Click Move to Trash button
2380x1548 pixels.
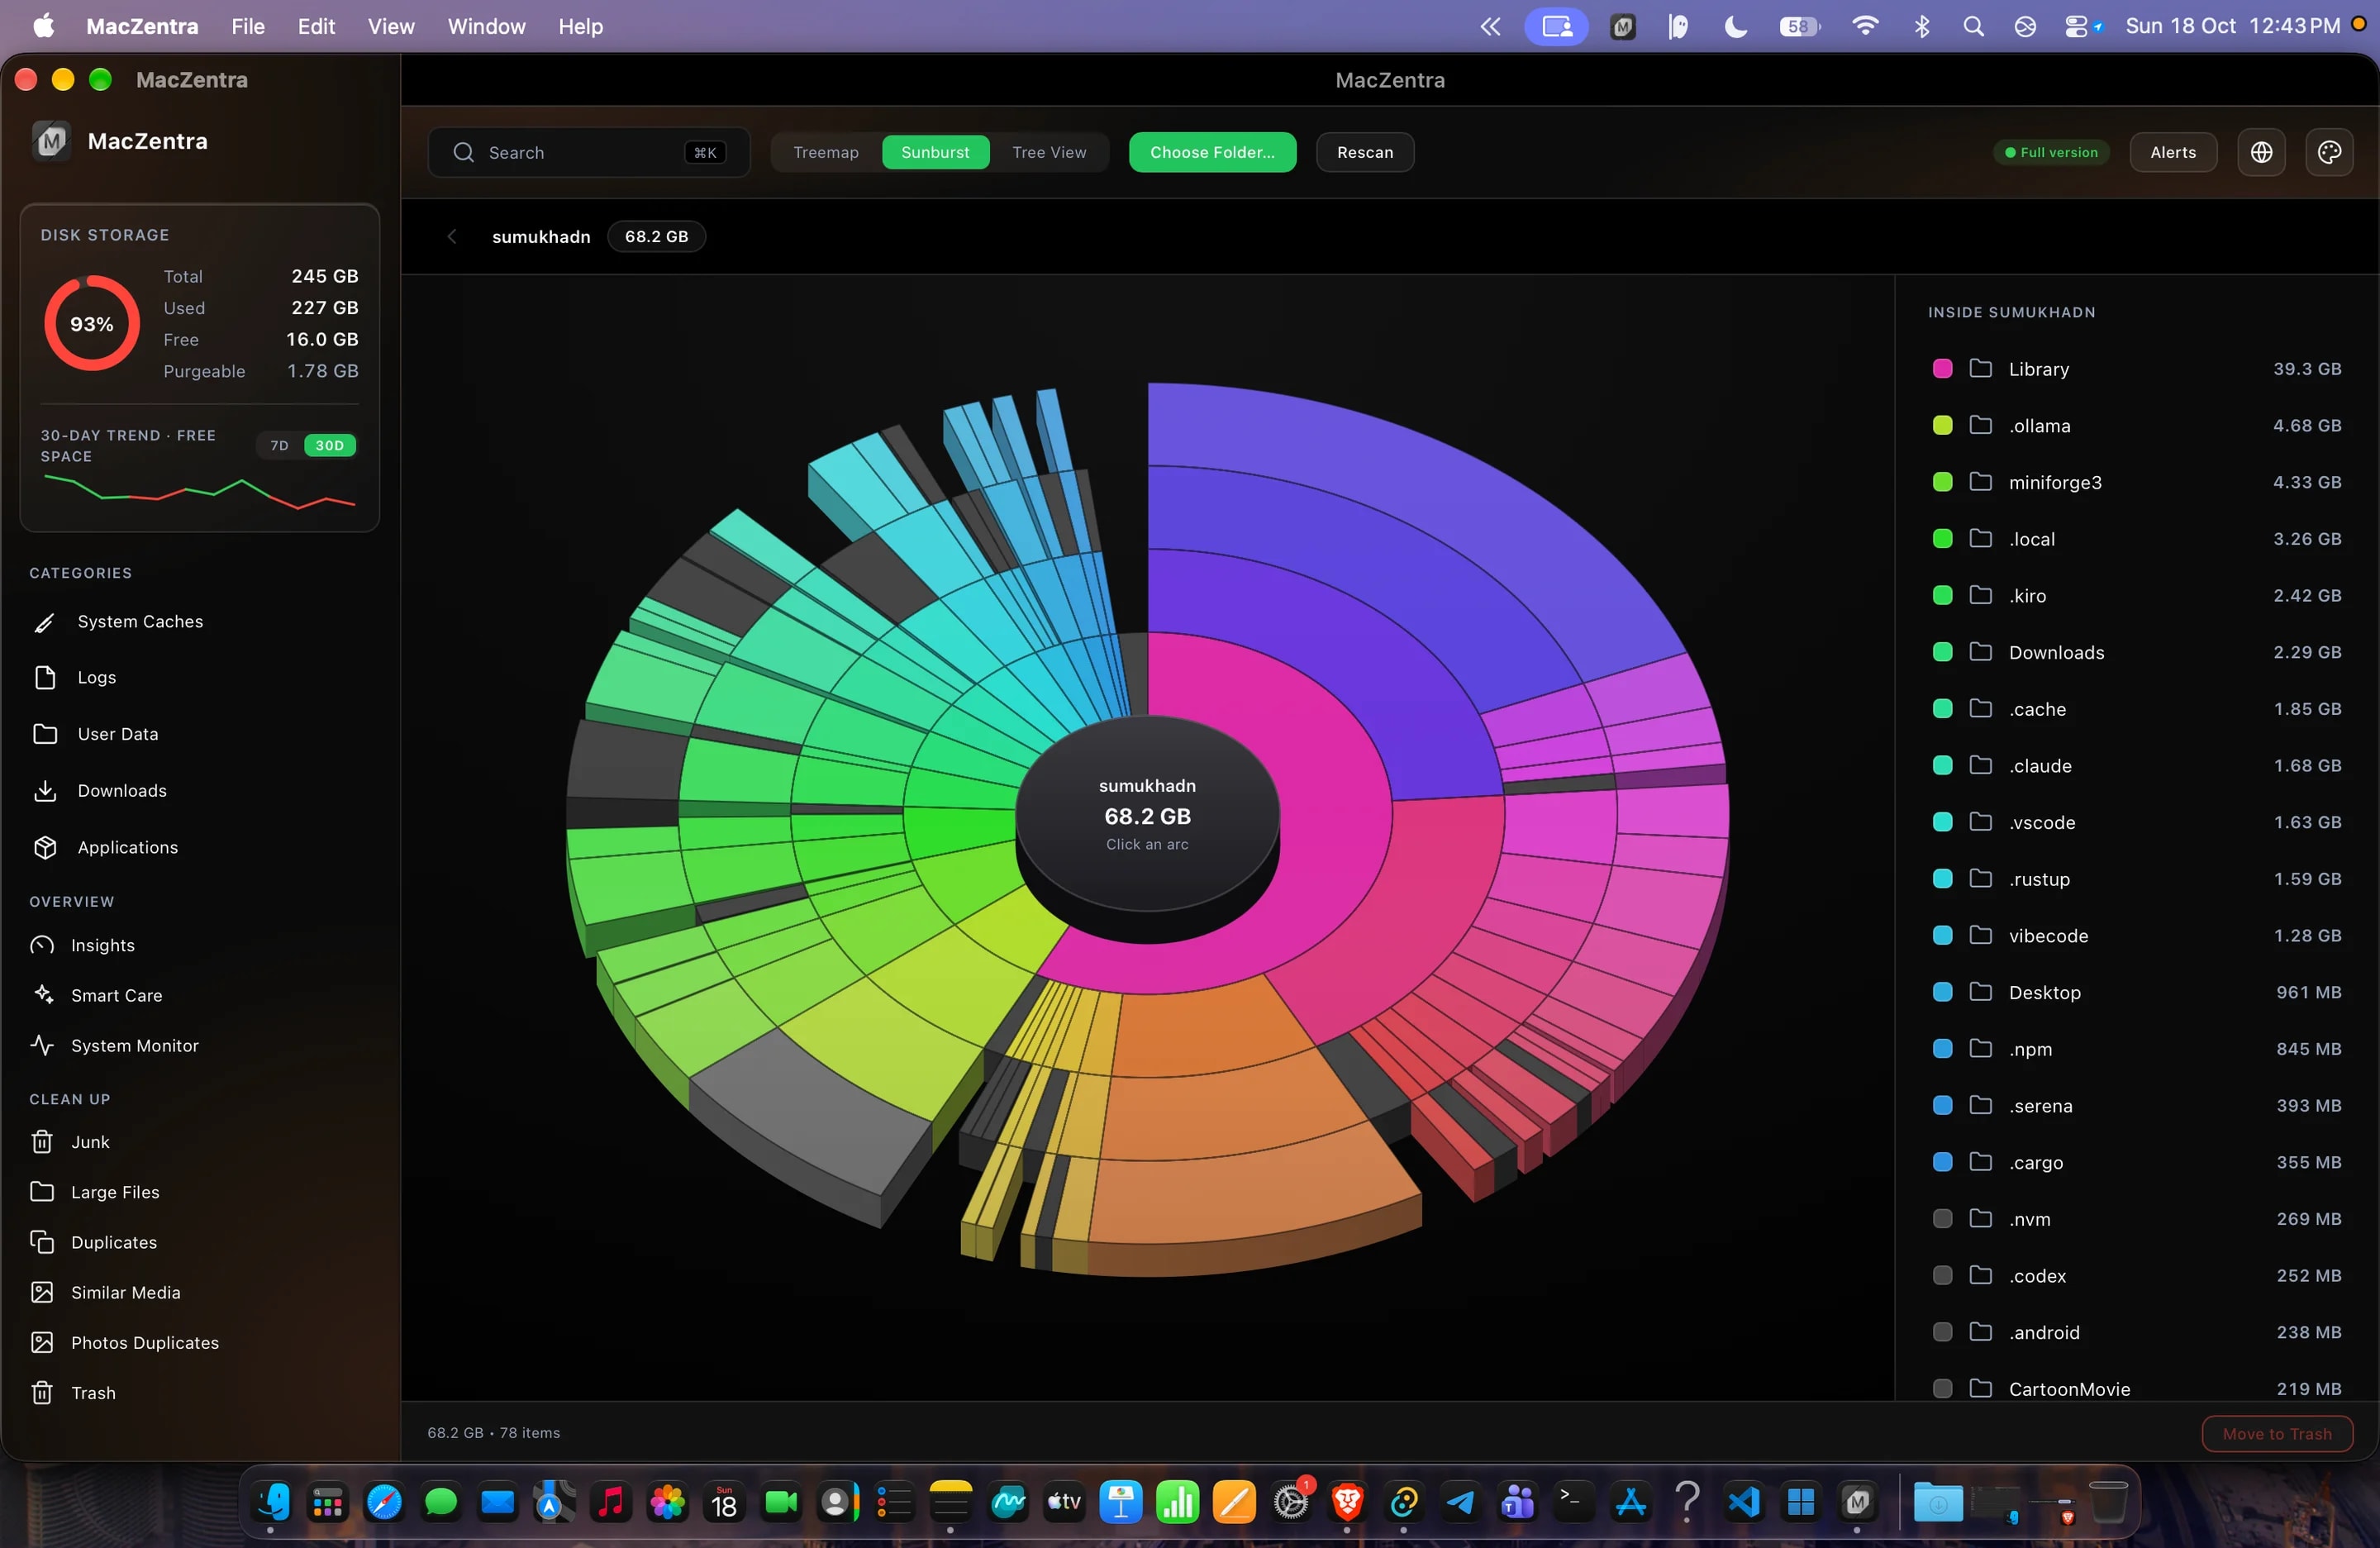(x=2276, y=1433)
